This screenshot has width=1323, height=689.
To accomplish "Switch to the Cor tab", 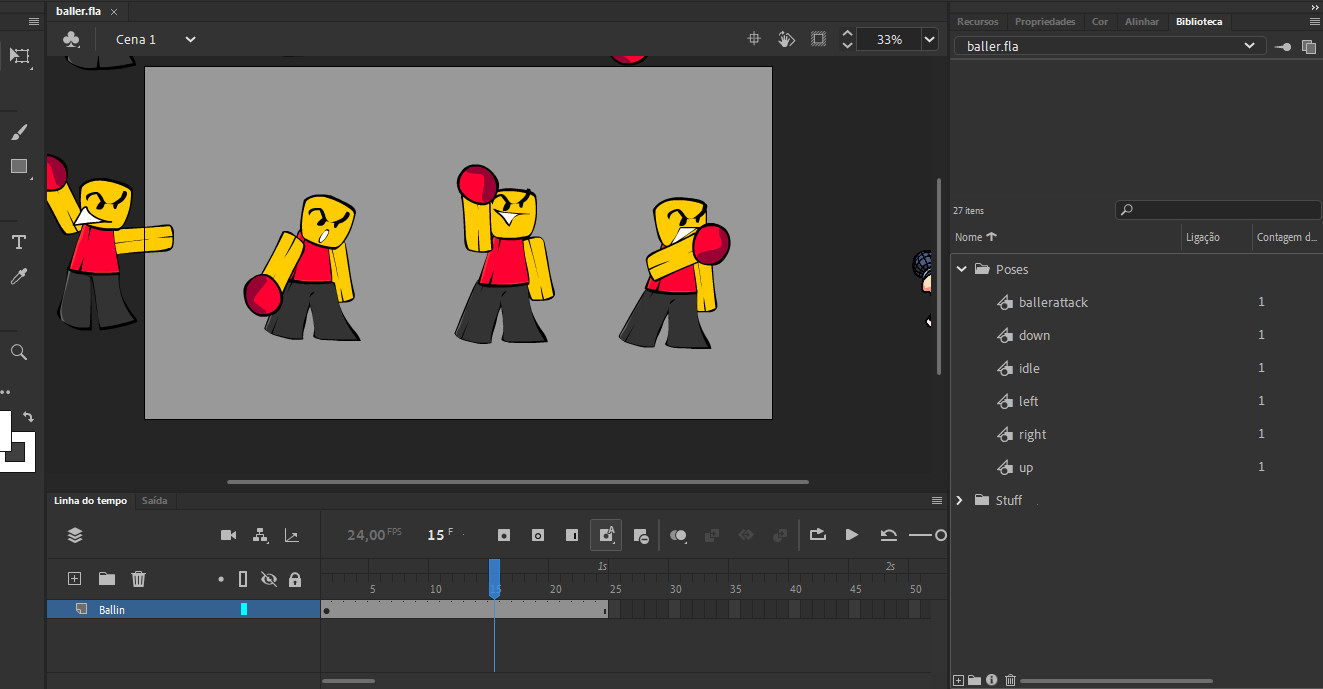I will click(x=1100, y=21).
